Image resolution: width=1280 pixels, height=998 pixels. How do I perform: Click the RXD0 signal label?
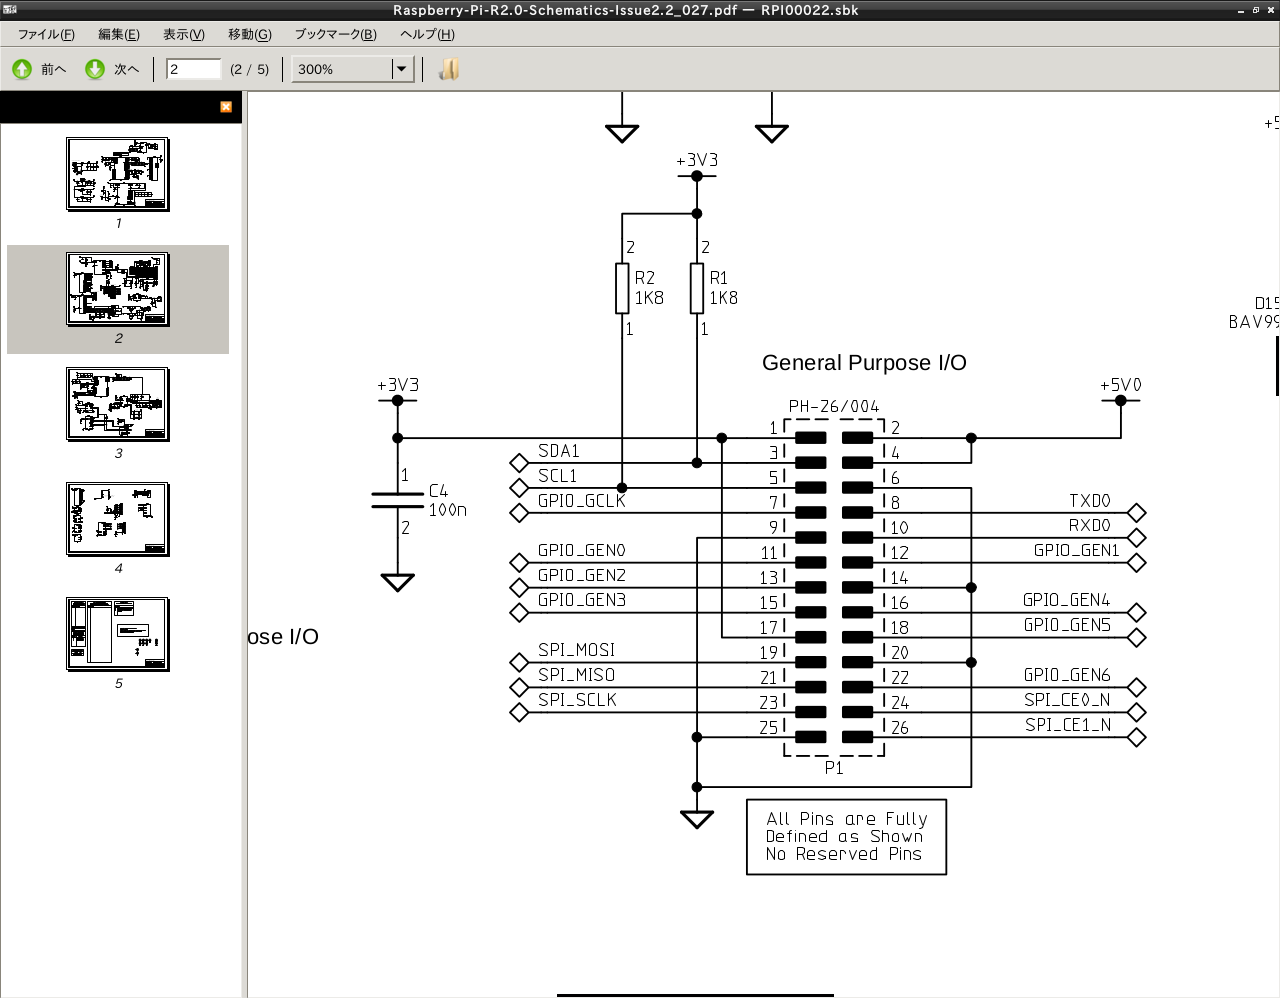tap(1090, 526)
